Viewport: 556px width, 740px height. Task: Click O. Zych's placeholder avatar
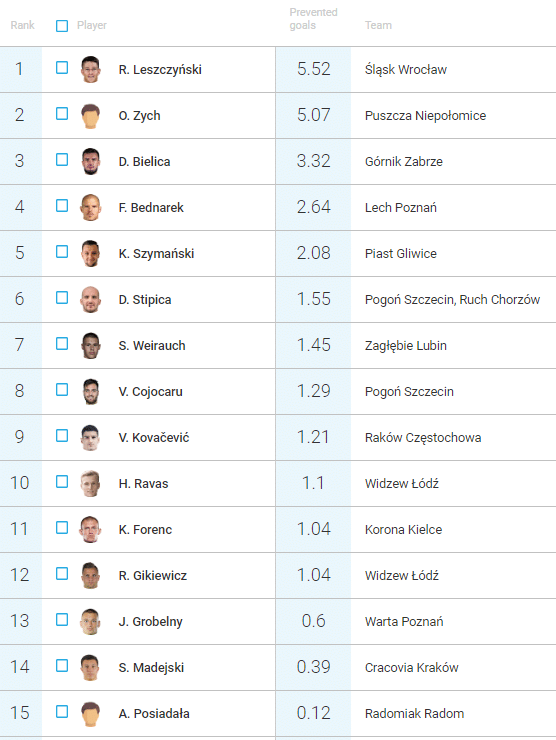[x=90, y=116]
